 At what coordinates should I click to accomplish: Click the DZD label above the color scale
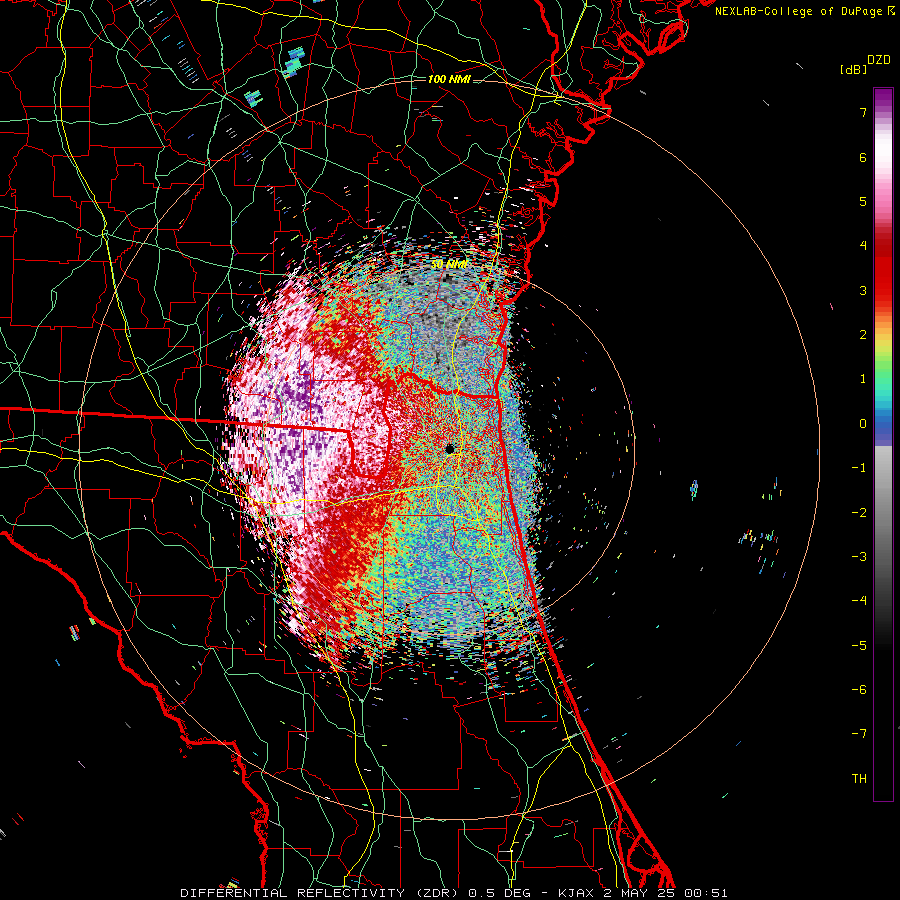(x=879, y=60)
